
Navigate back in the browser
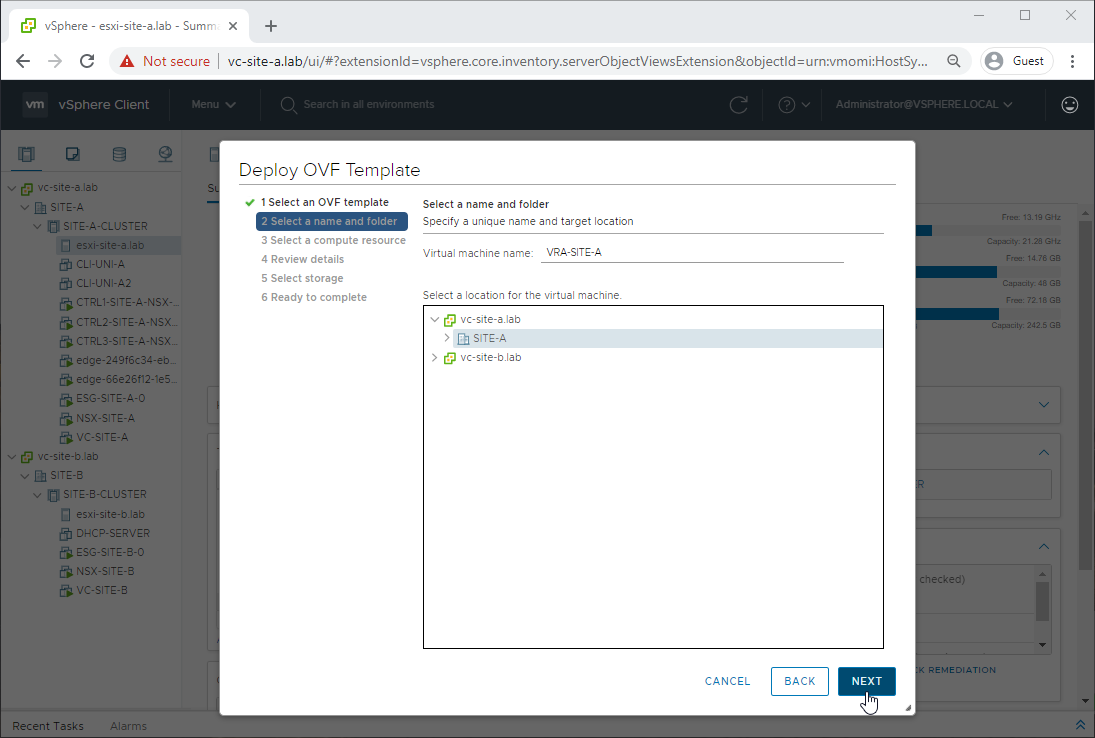point(23,61)
